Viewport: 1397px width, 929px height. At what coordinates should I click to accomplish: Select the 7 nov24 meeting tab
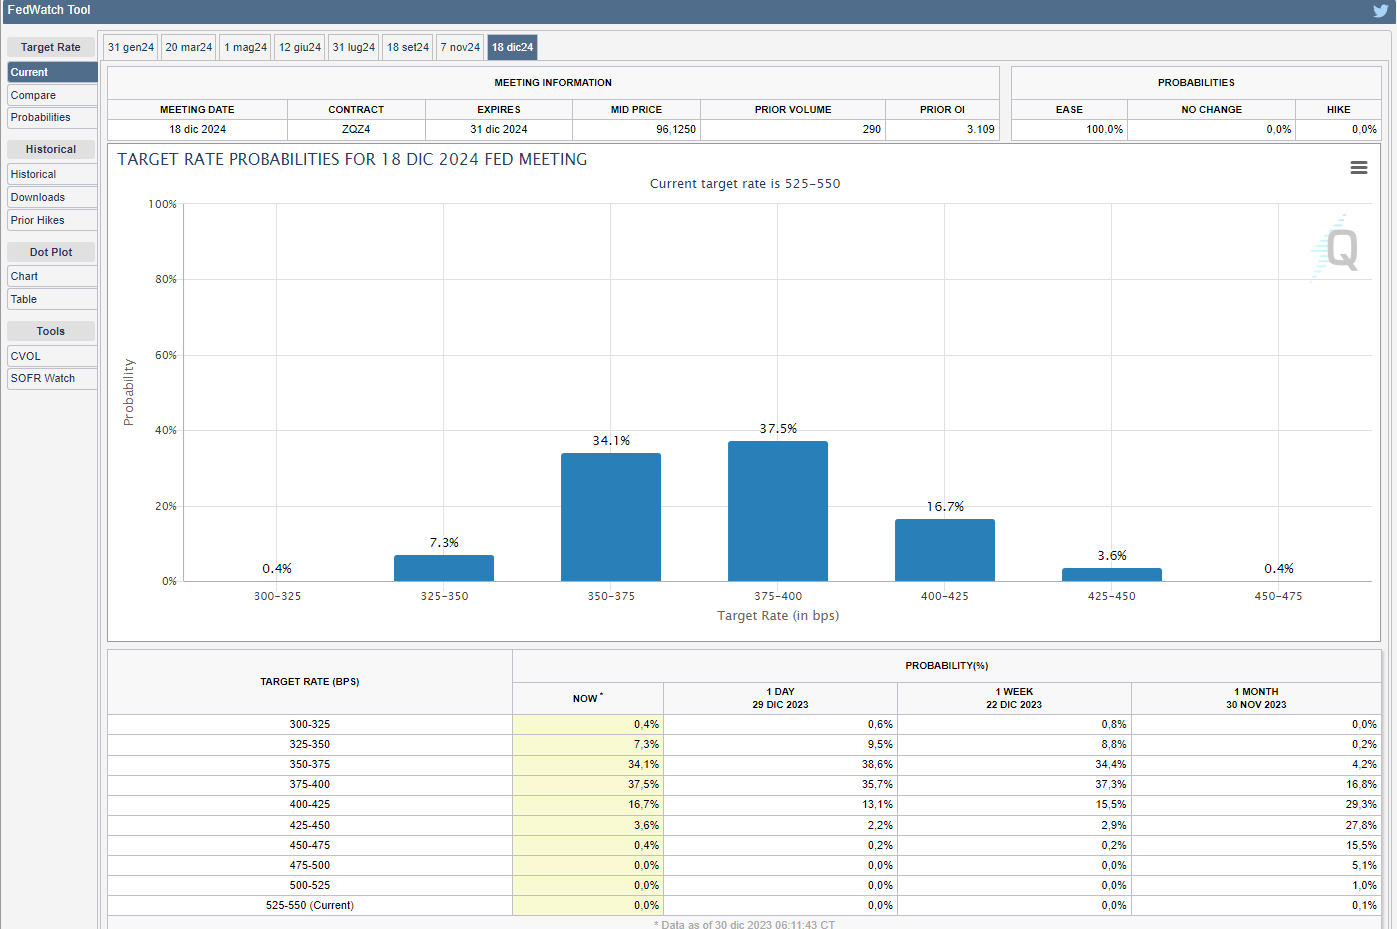(x=460, y=47)
